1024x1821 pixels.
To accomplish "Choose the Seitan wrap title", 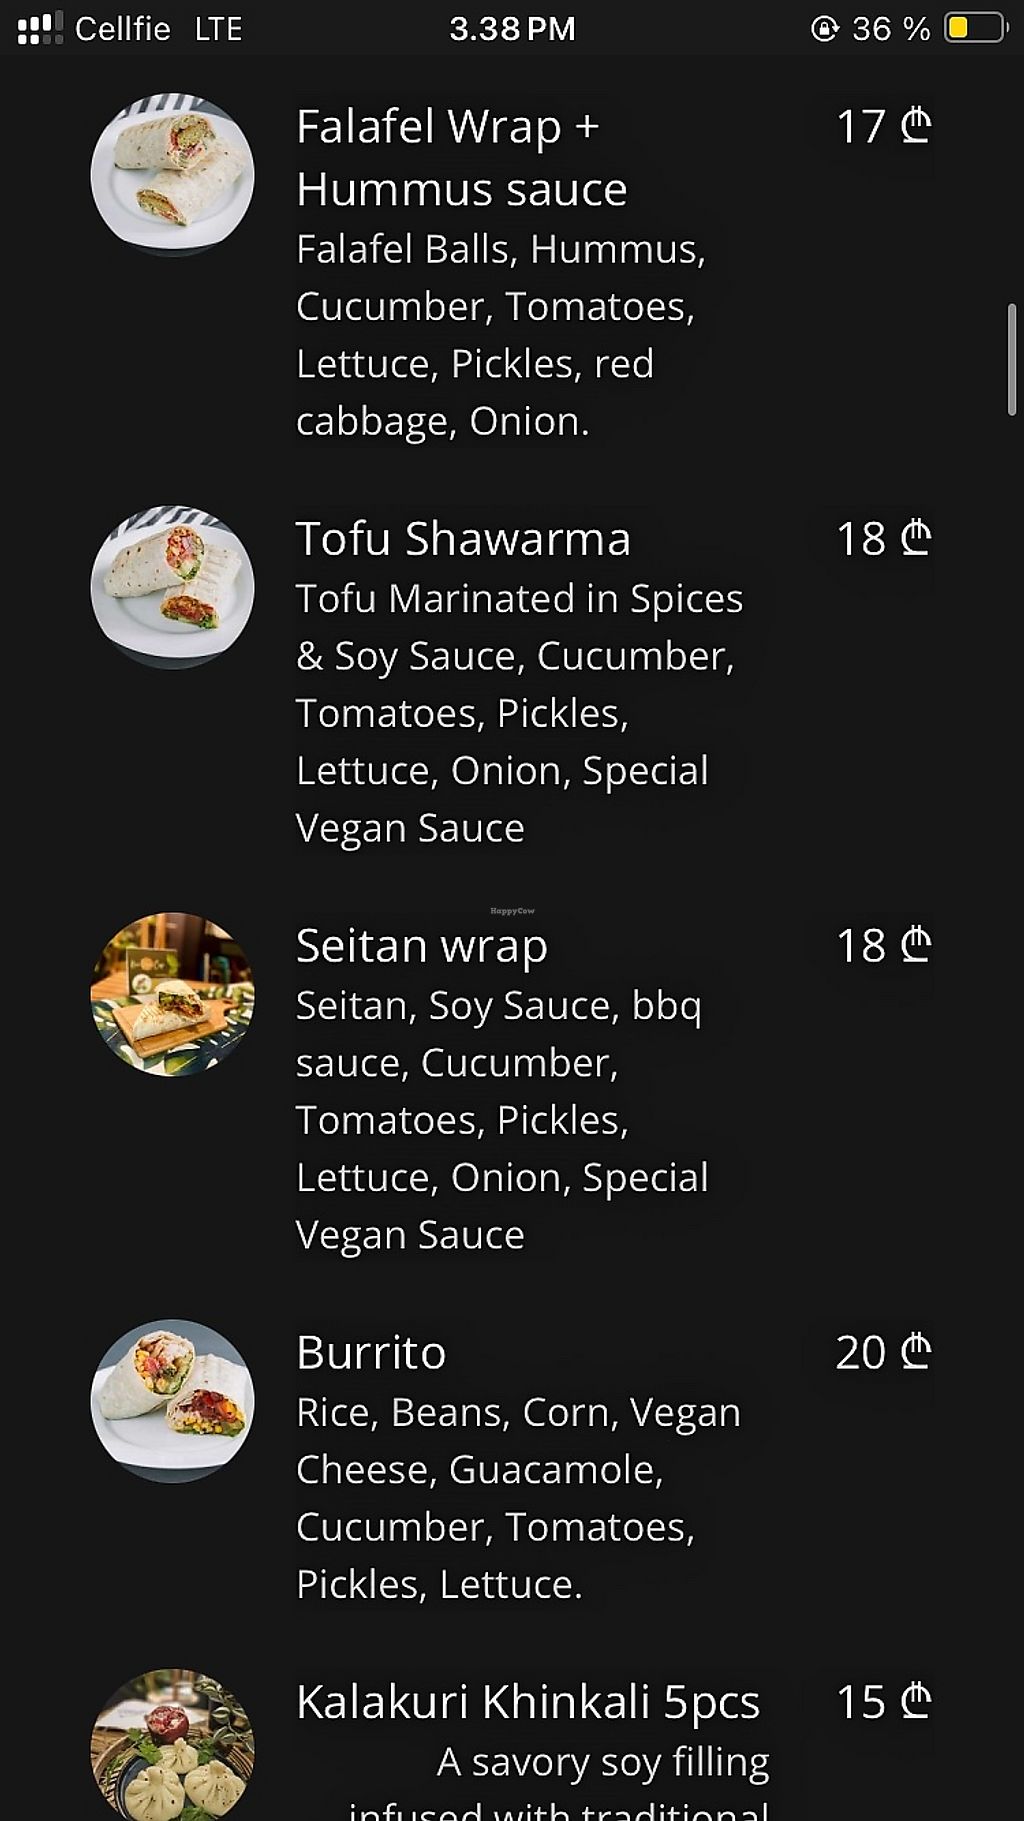I will point(421,946).
